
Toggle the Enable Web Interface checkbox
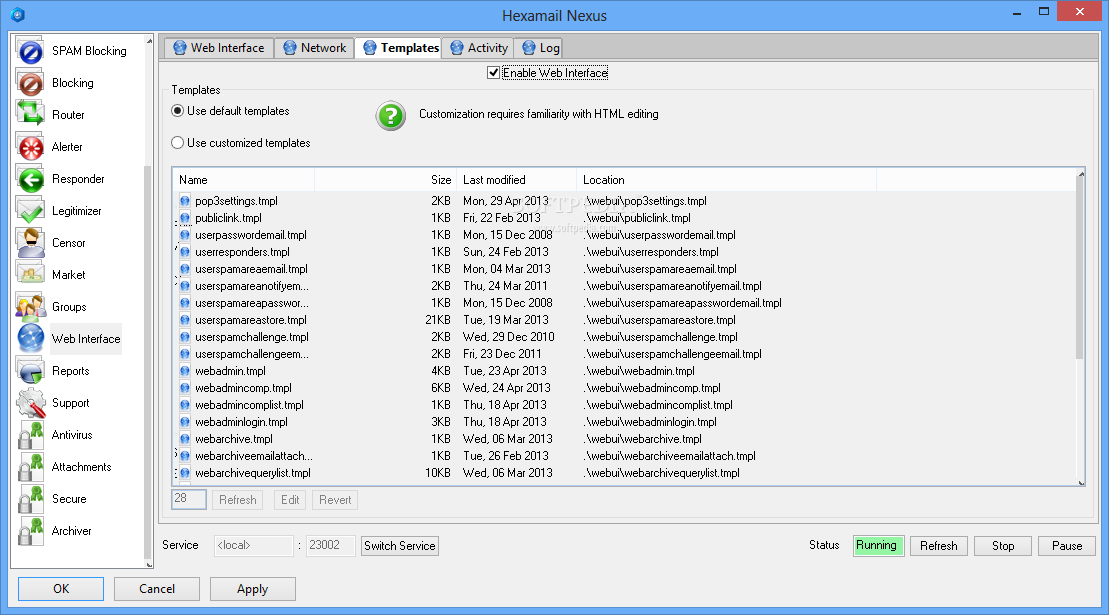pyautogui.click(x=494, y=72)
